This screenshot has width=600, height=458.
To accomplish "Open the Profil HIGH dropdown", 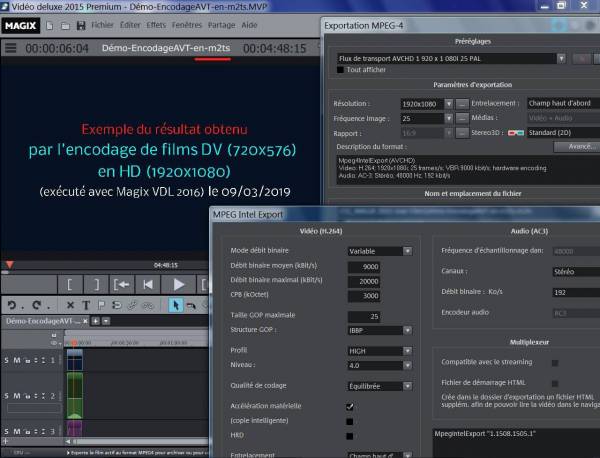I will click(408, 351).
